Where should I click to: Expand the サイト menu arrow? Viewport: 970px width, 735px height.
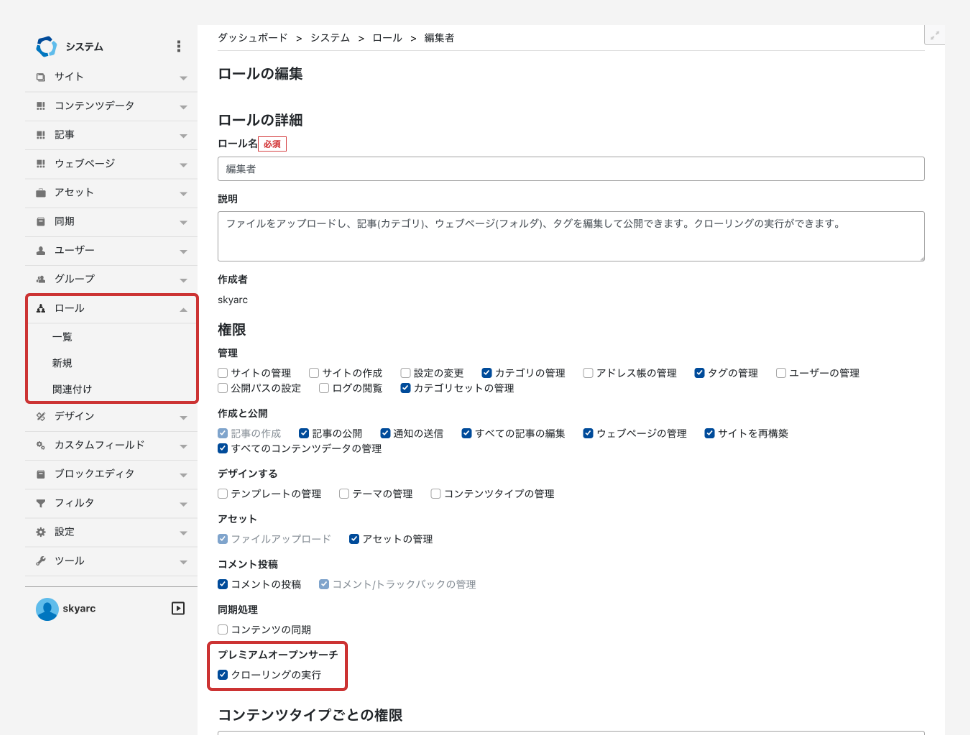[183, 78]
